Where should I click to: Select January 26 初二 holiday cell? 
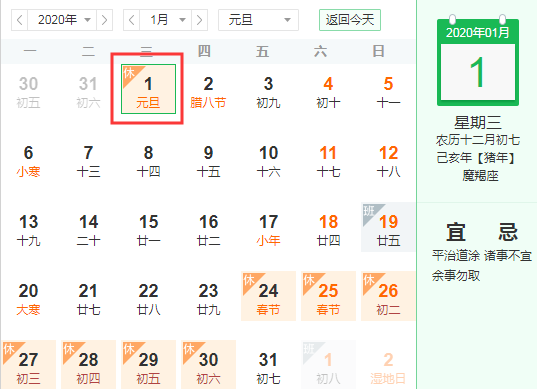point(388,296)
